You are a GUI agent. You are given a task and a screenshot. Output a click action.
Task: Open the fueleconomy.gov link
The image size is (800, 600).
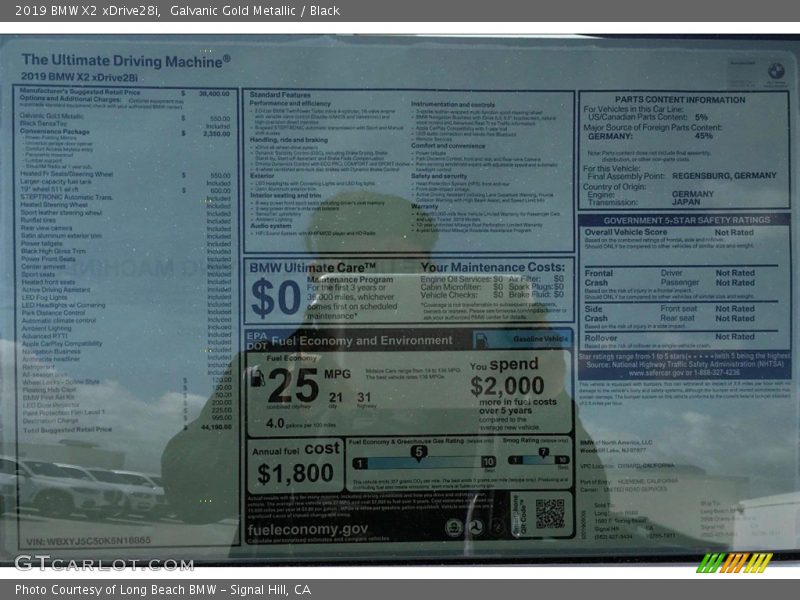pos(308,530)
